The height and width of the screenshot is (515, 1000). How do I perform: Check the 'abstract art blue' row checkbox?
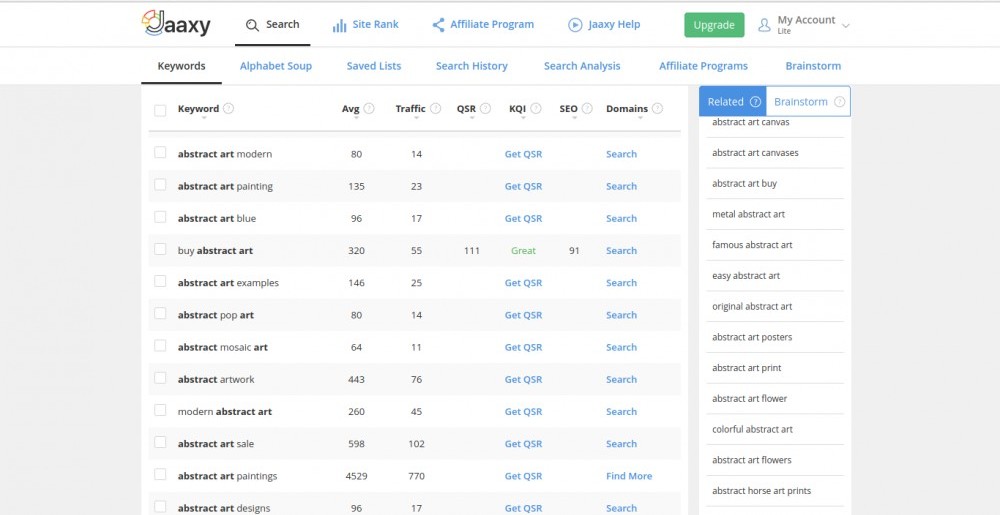160,217
